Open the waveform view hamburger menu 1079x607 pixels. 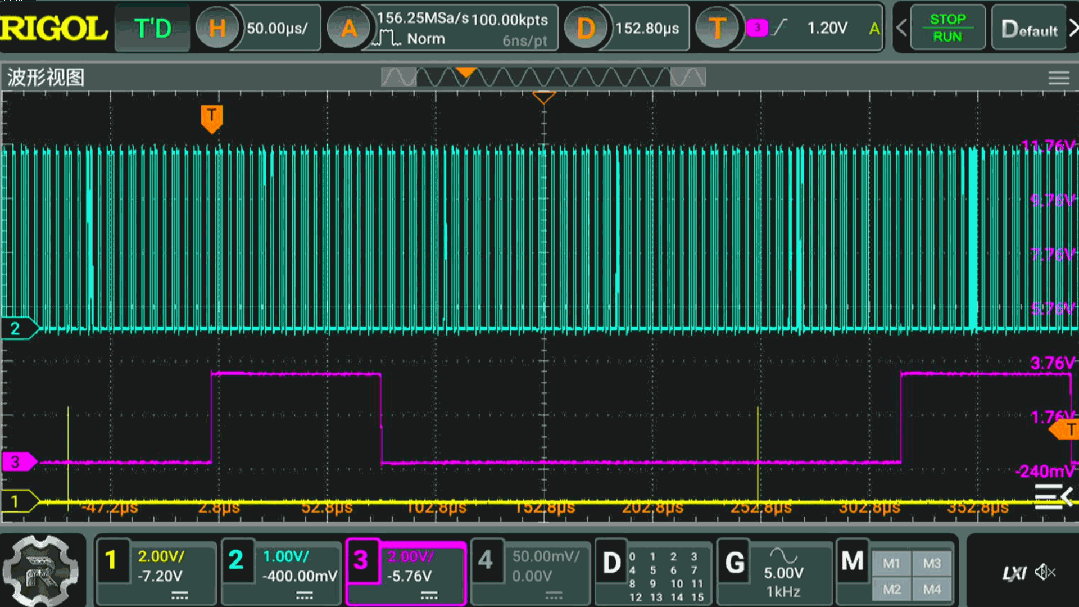coord(1058,78)
